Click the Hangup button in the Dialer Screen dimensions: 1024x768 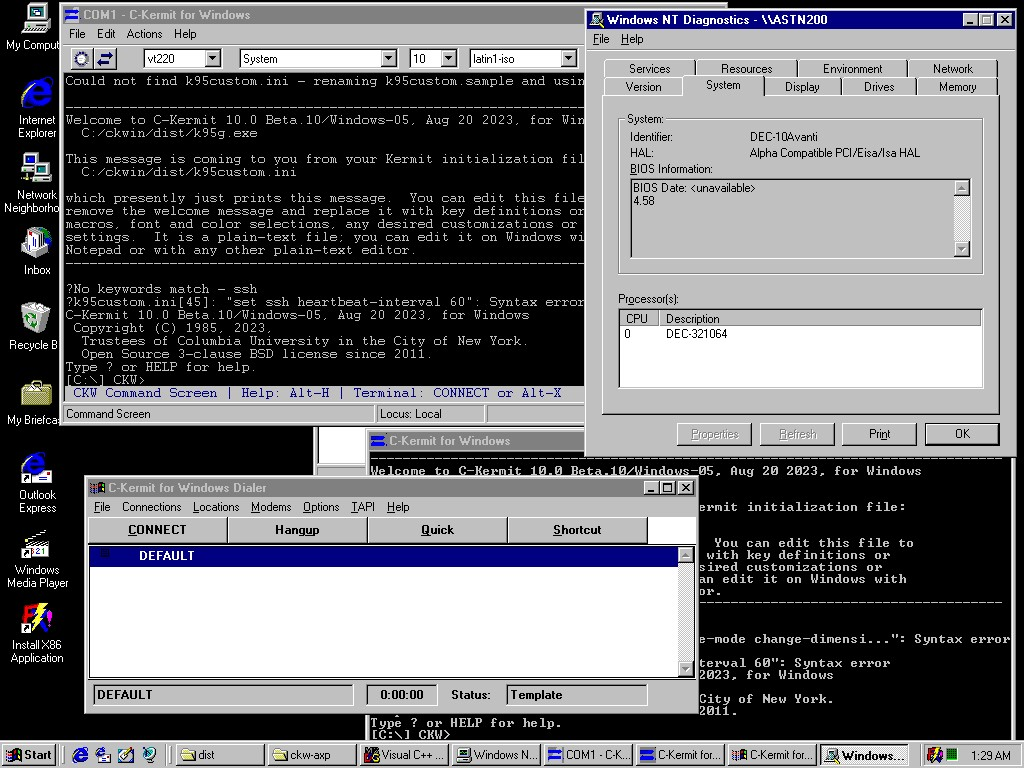[x=297, y=530]
